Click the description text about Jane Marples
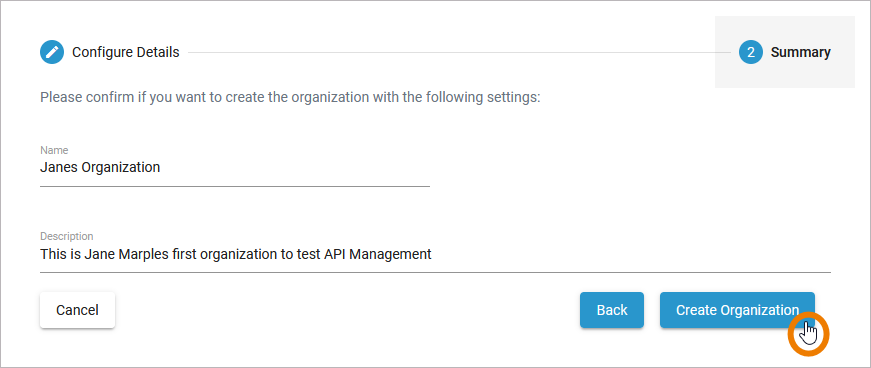The image size is (871, 368). pos(236,254)
